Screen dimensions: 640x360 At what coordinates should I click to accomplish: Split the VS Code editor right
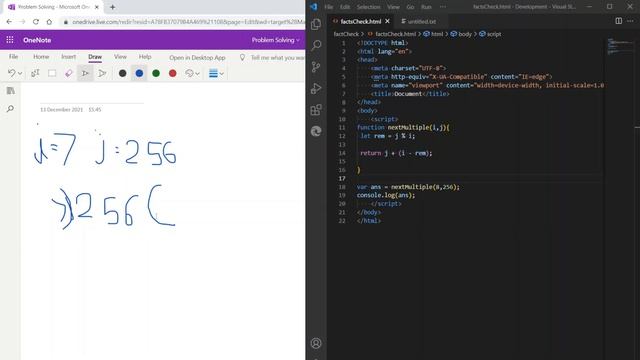point(619,21)
